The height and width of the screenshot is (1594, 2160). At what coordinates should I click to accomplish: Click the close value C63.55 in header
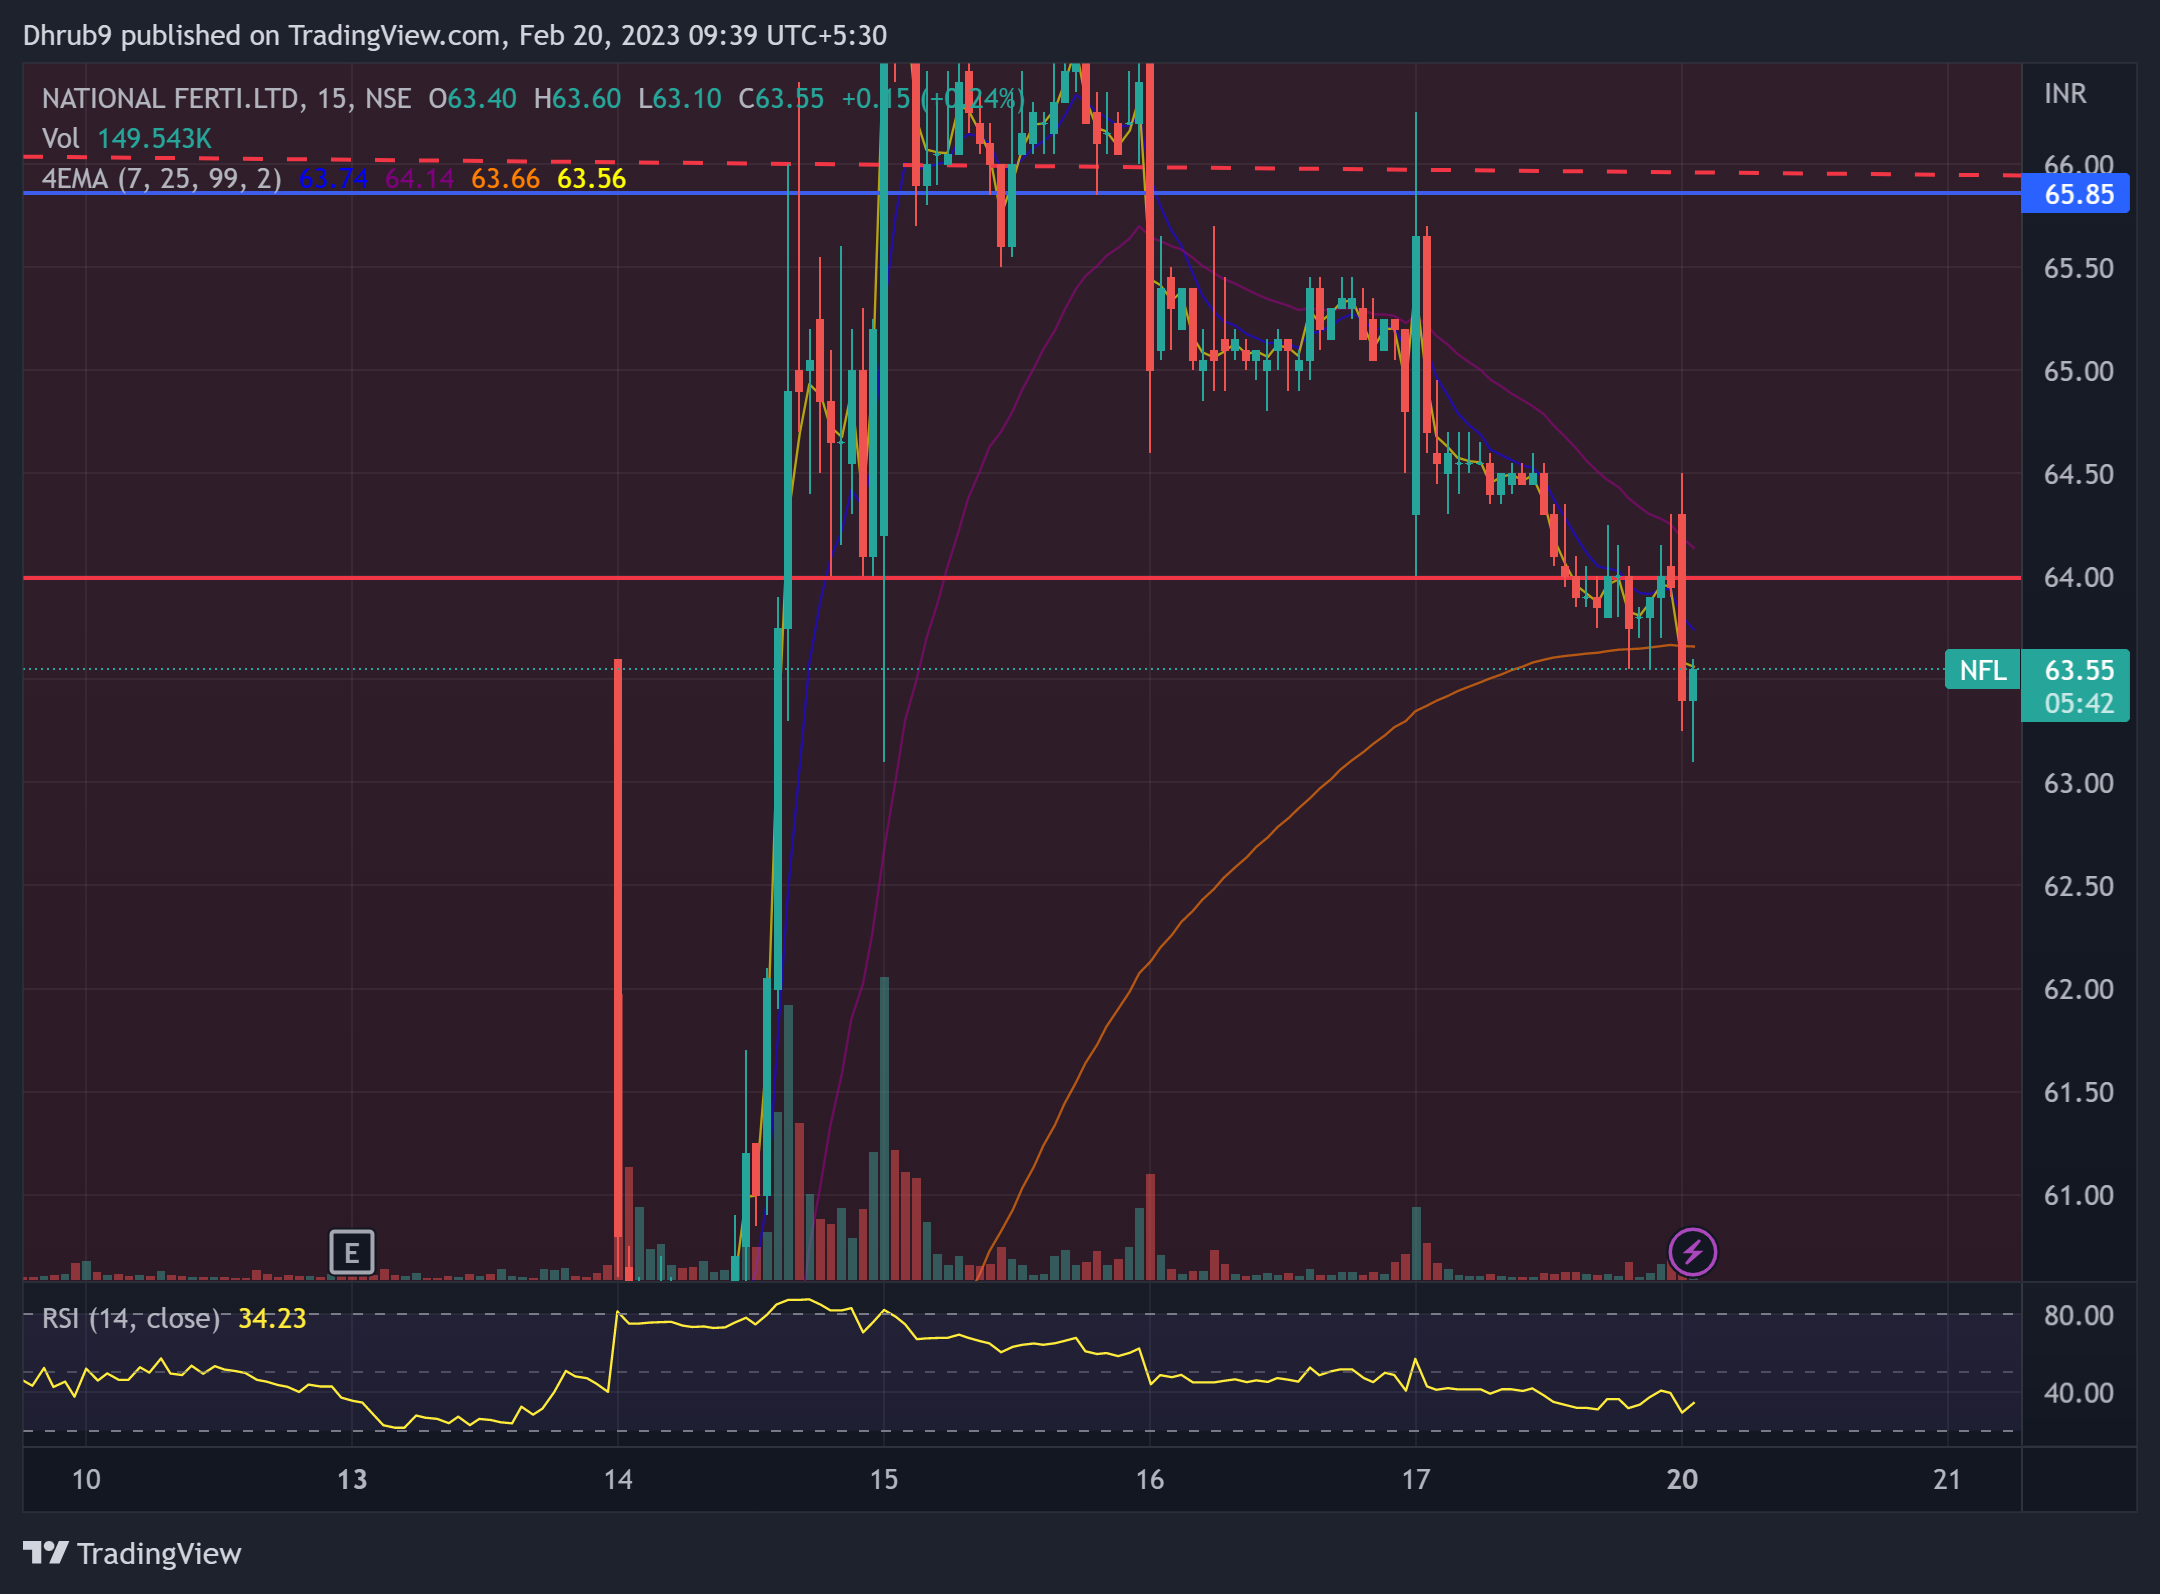[781, 98]
